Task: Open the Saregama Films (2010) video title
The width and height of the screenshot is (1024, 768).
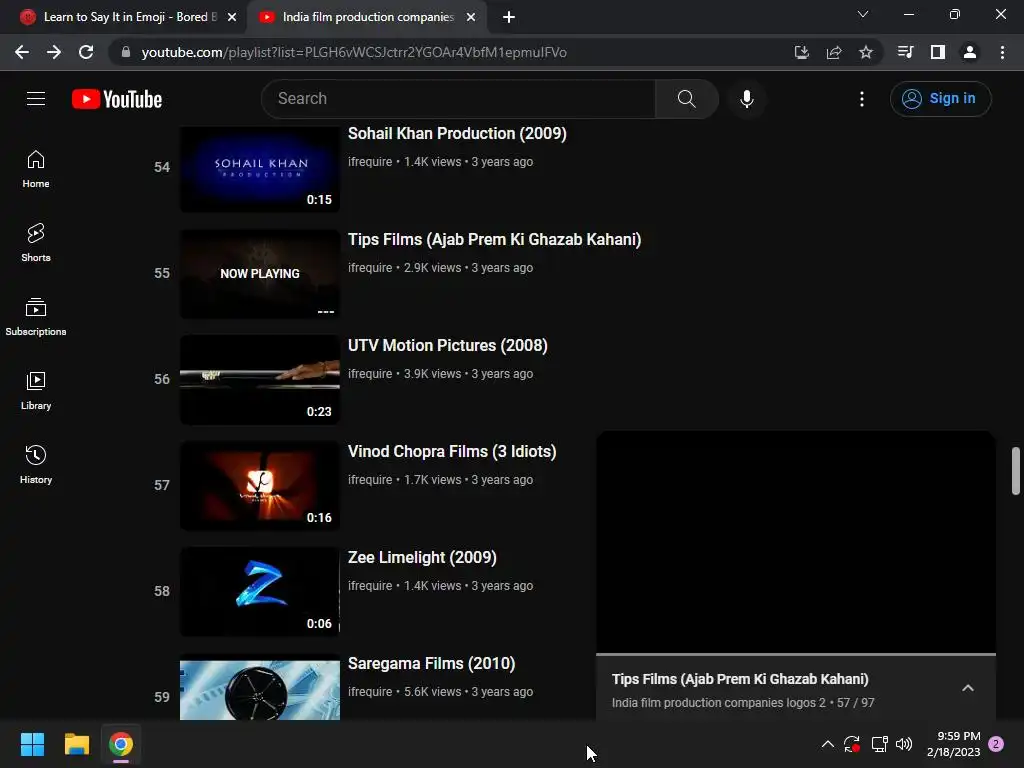Action: [x=432, y=664]
